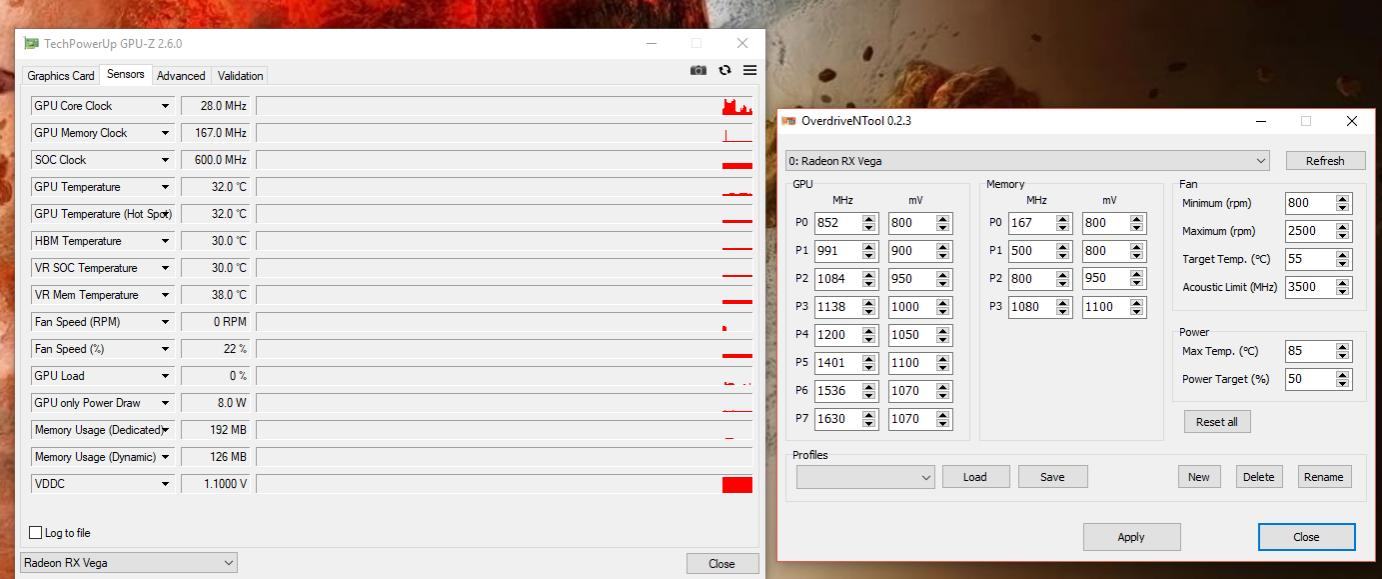Open the GPU Temperature sensor dropdown
The image size is (1382, 579).
tap(165, 187)
